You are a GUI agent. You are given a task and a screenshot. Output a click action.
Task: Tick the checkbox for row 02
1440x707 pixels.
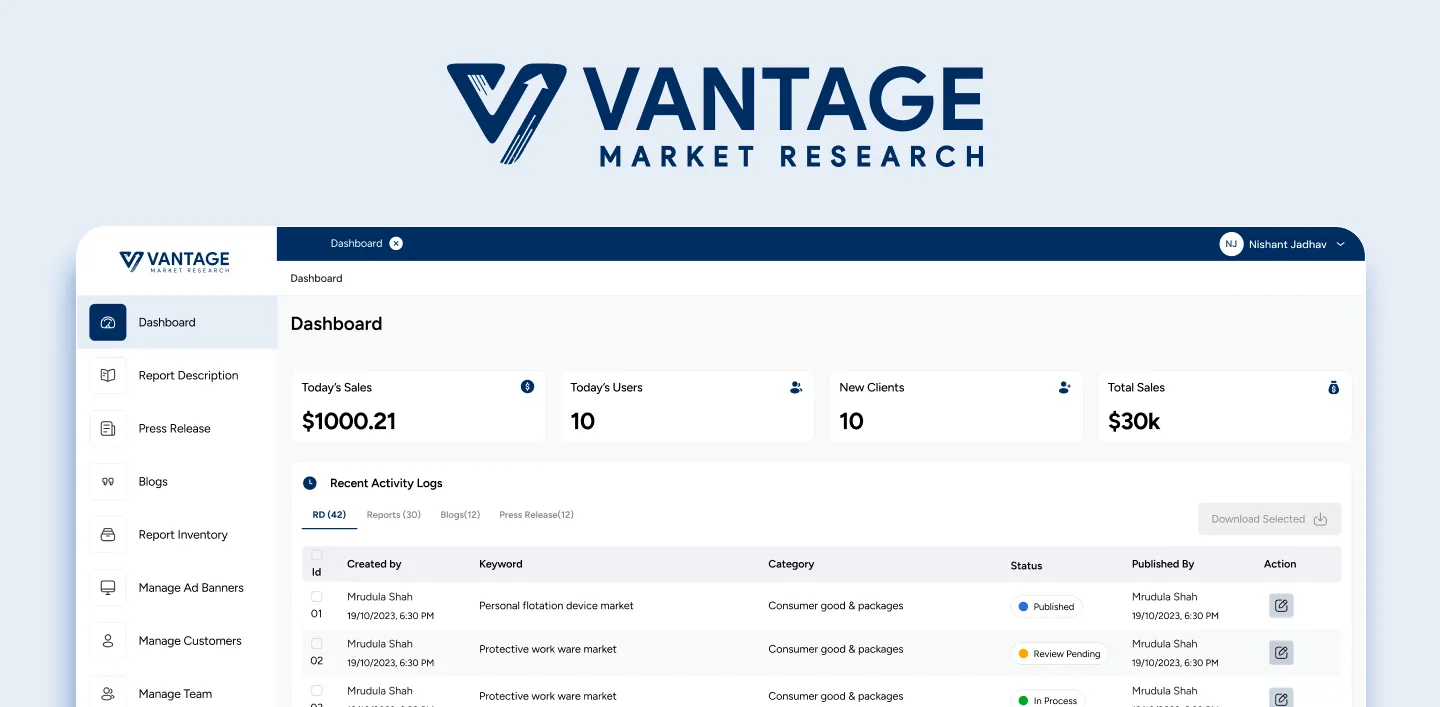(317, 643)
